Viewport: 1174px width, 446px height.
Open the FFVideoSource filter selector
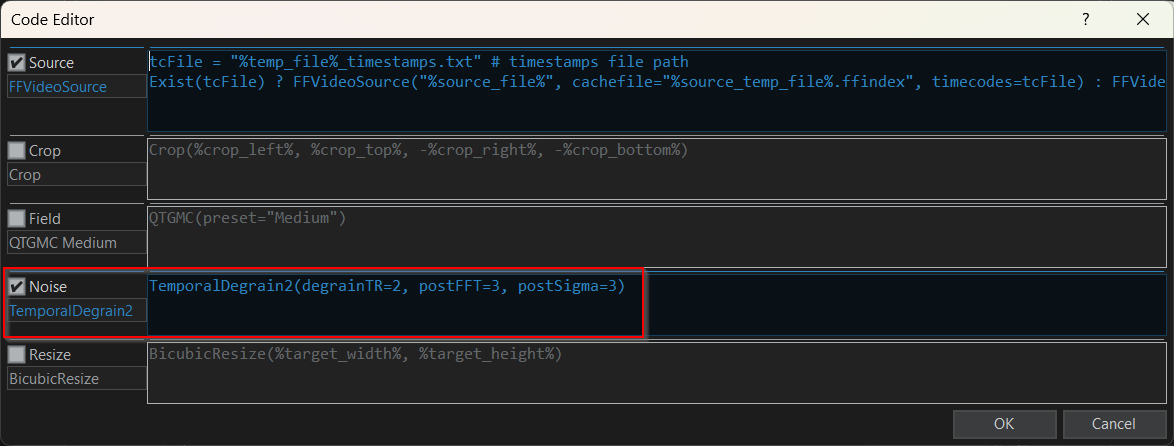coord(76,87)
